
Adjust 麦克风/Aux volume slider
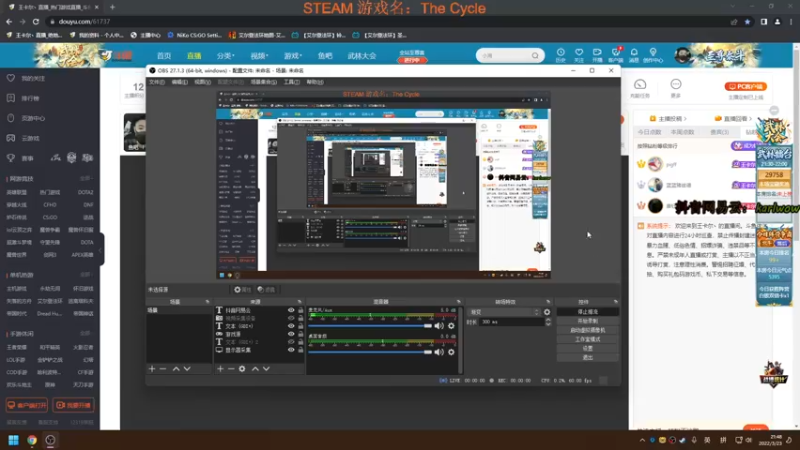pyautogui.click(x=370, y=326)
